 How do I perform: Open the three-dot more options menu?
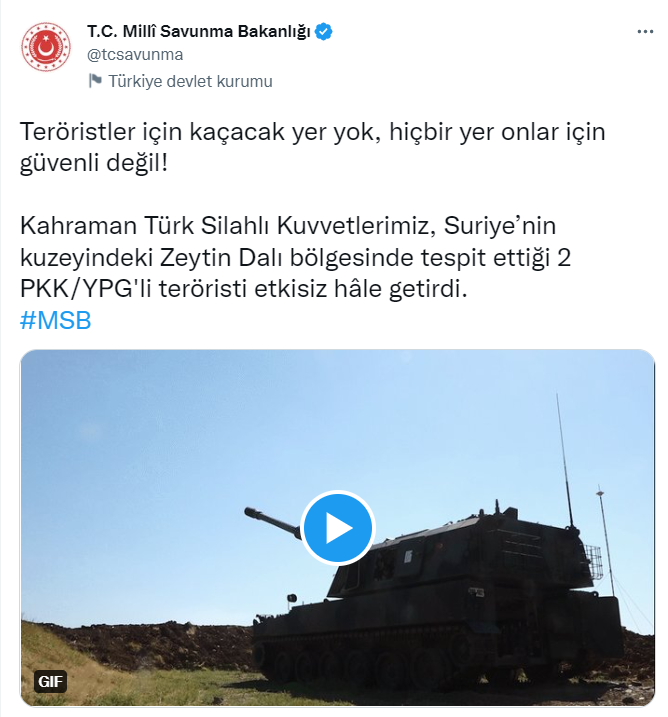(x=645, y=32)
